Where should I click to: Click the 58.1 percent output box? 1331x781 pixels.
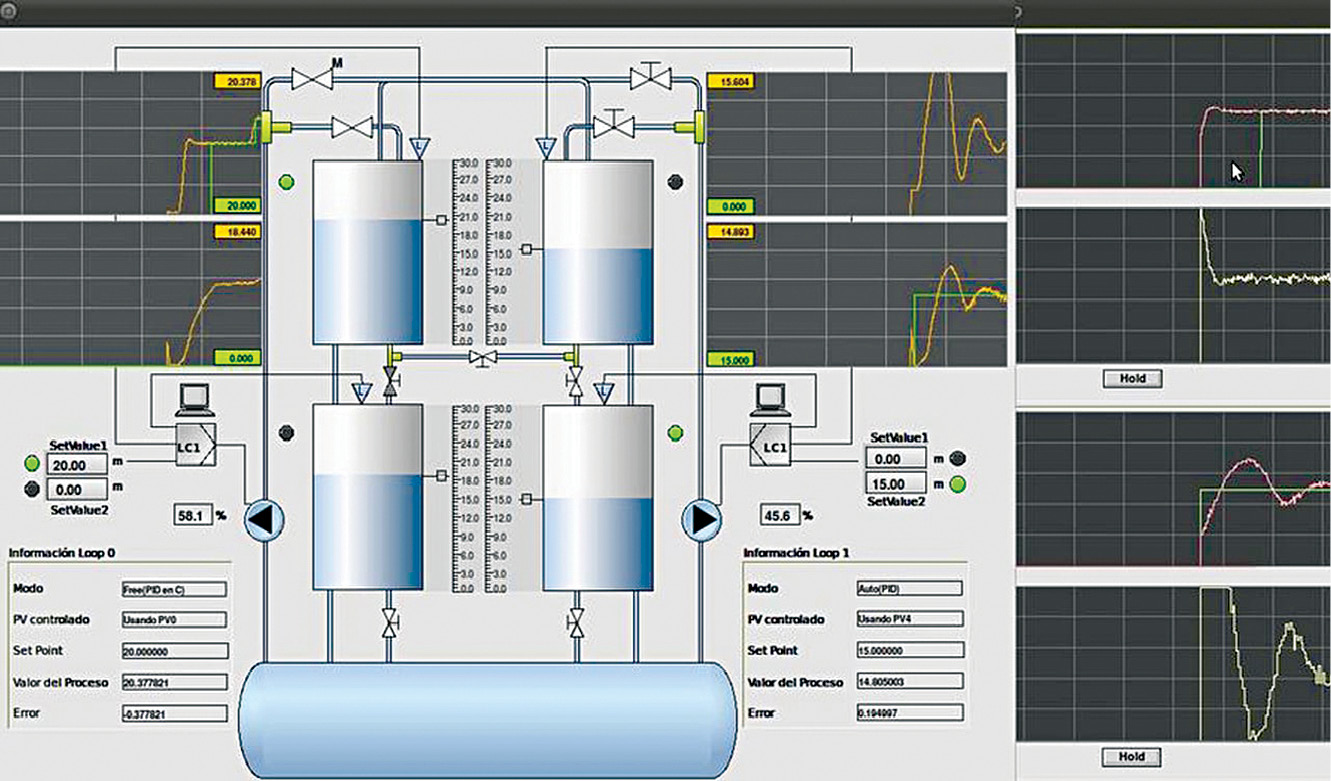[x=191, y=516]
